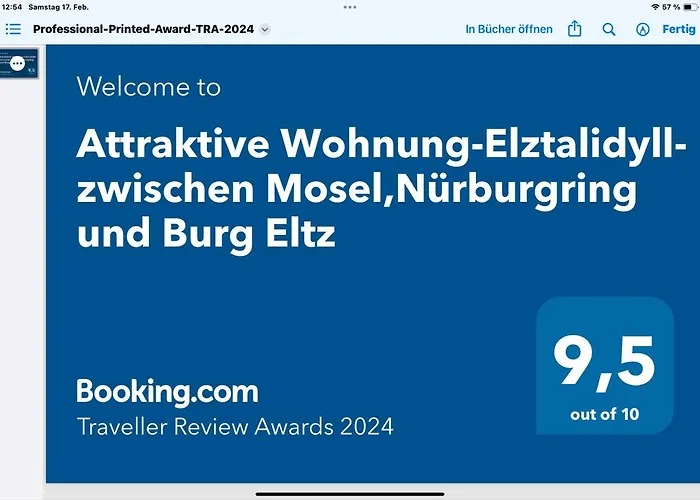Image resolution: width=700 pixels, height=500 pixels.
Task: Tap the date Samstag 17. Feb.
Action: click(x=58, y=7)
